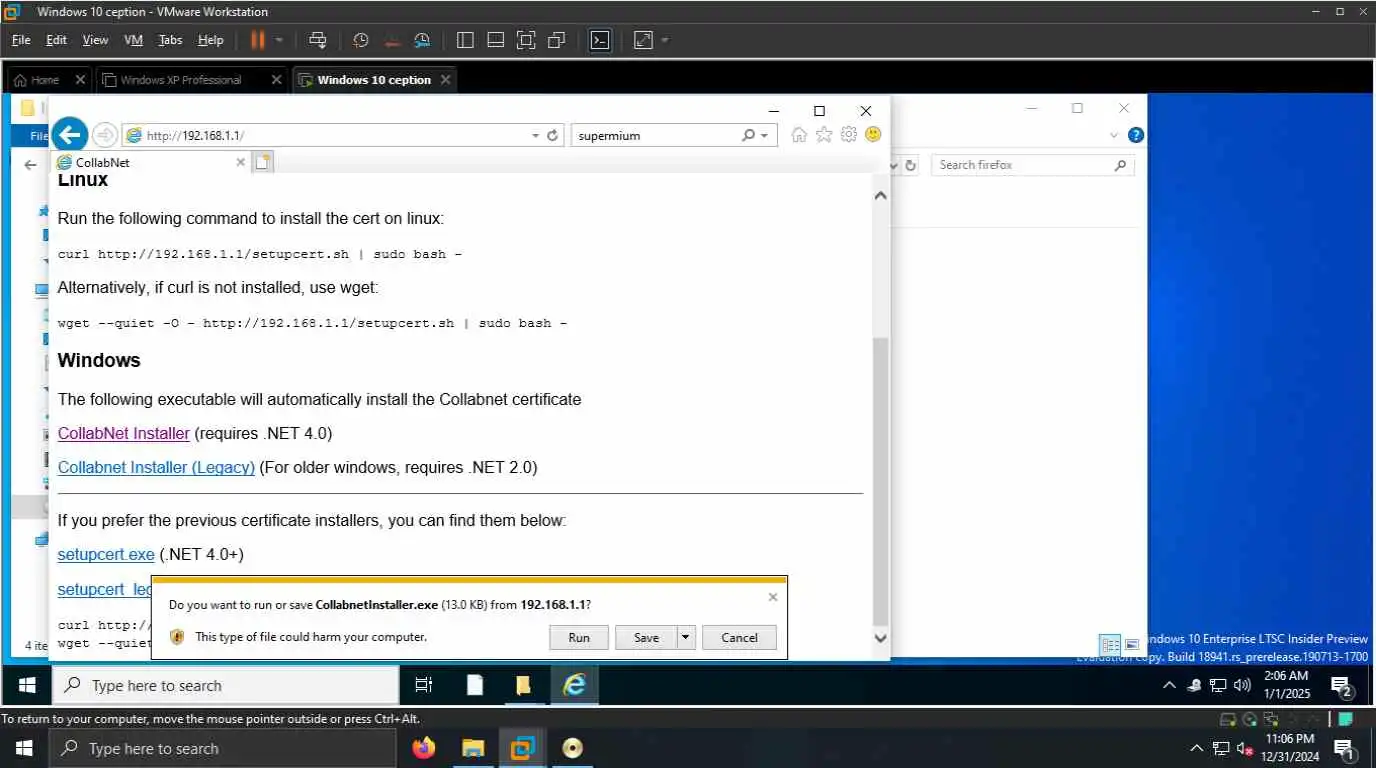Toggle the VMware library sidebar

(x=465, y=40)
